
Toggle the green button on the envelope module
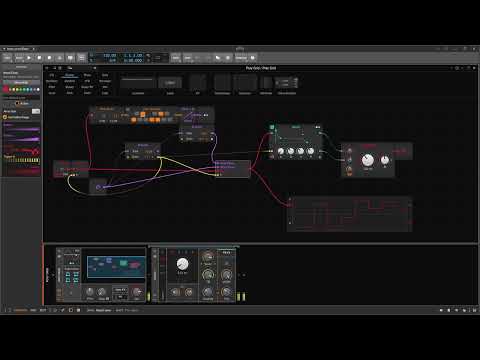pyautogui.click(x=272, y=127)
